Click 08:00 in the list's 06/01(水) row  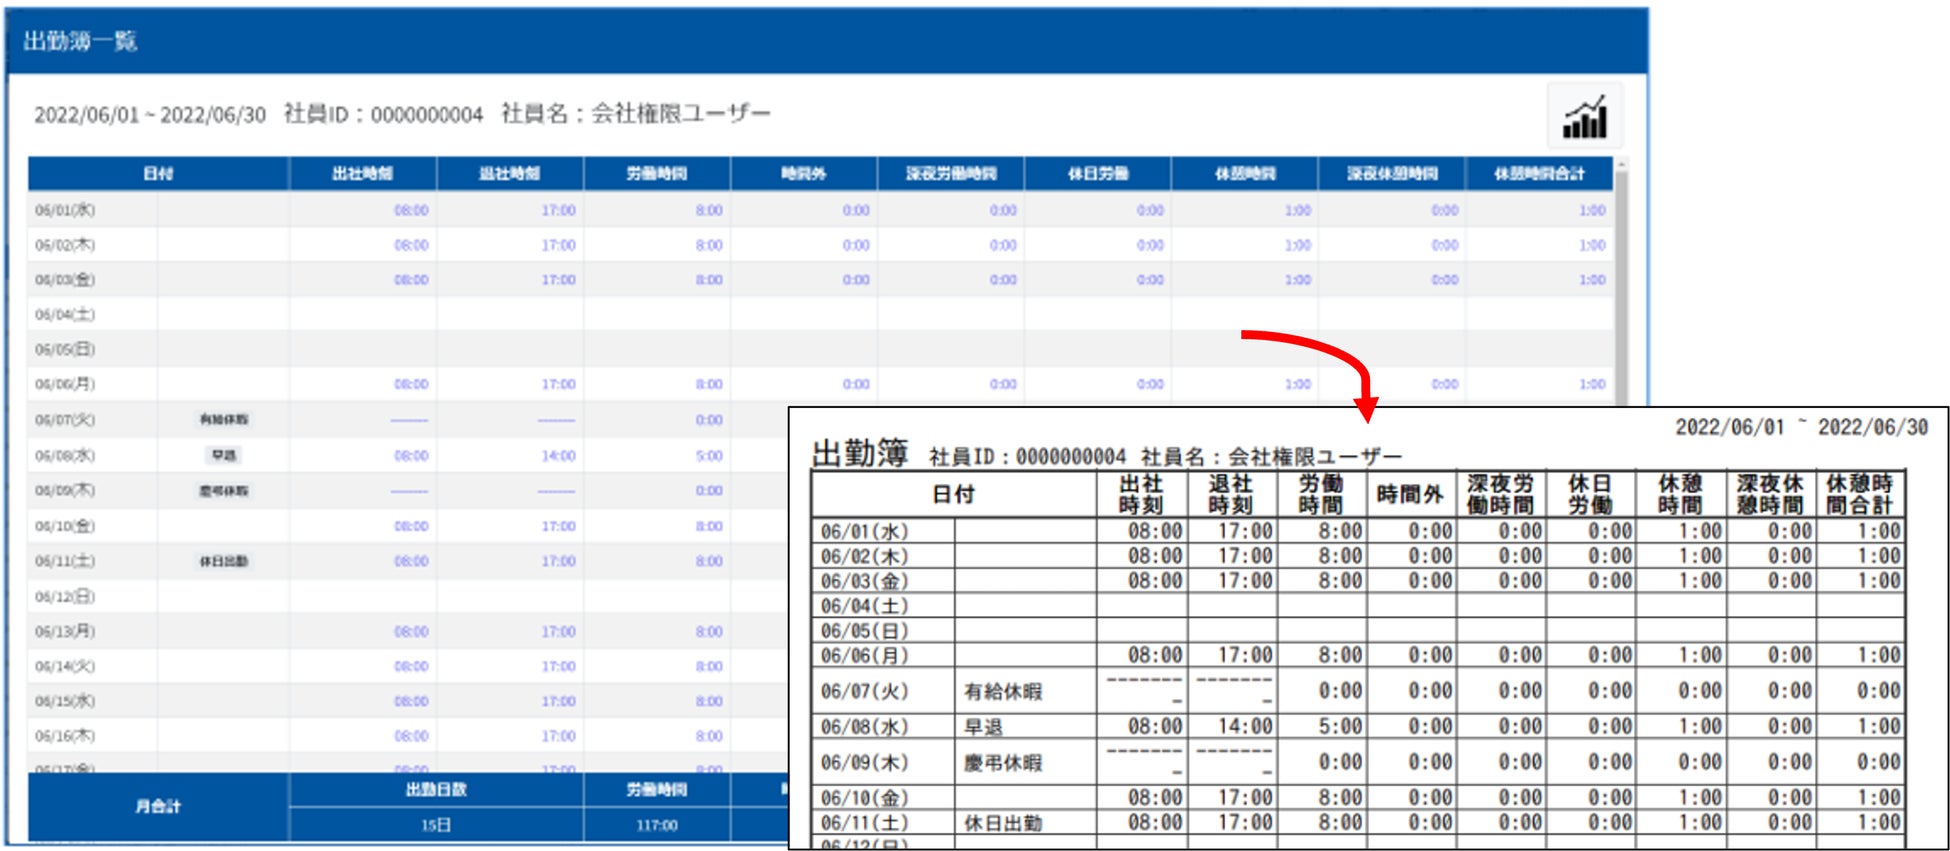pos(411,211)
